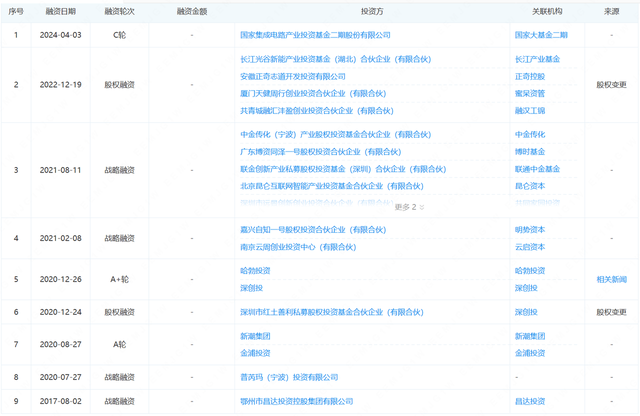Viewport: 640px width, 416px height.
Task: Select the date cell 2020-12-24
Action: [x=60, y=312]
